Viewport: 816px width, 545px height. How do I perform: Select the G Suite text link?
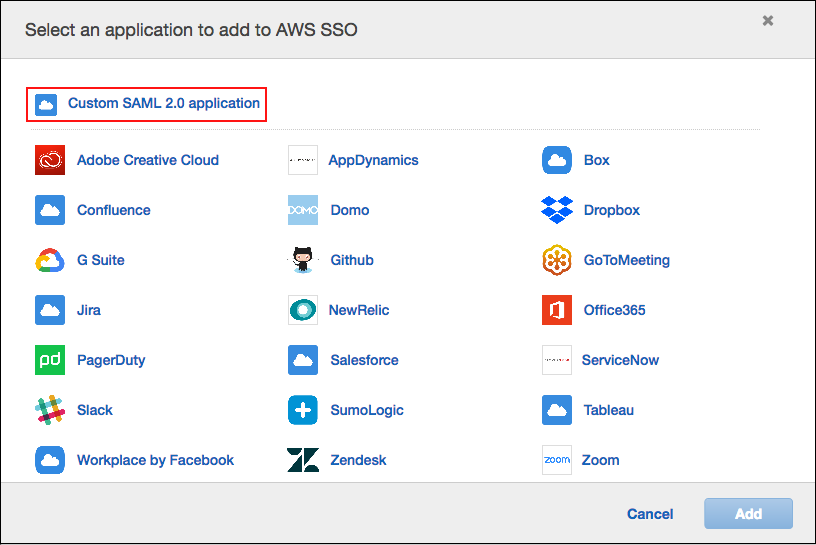[100, 260]
